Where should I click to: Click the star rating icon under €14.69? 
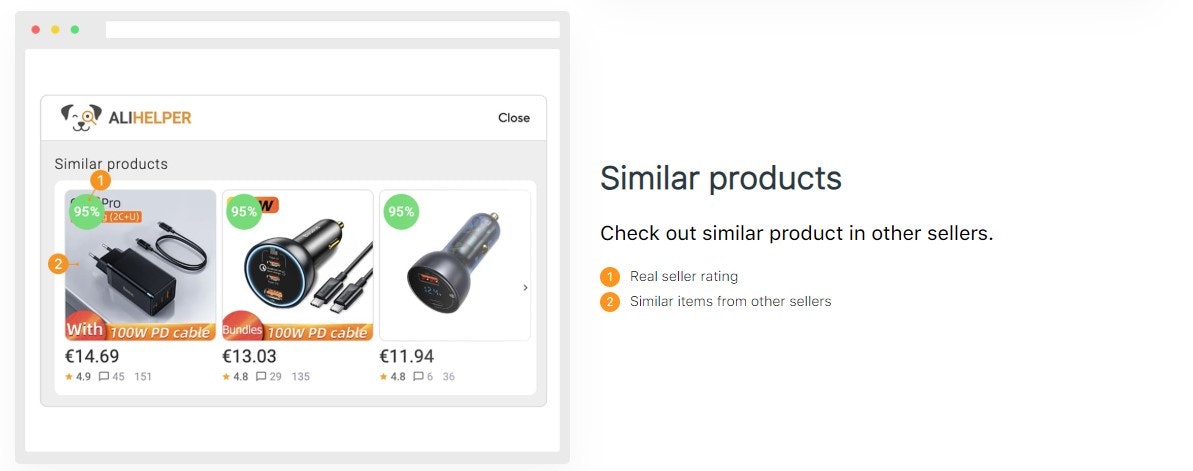tap(69, 377)
